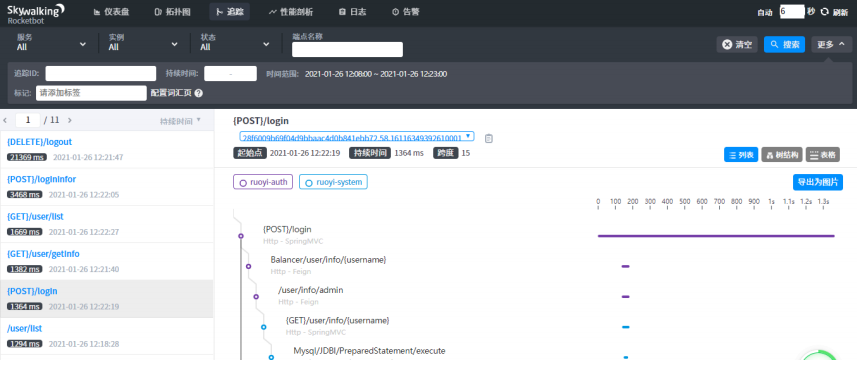Click the Balancer/user/info duration bar

tap(626, 266)
